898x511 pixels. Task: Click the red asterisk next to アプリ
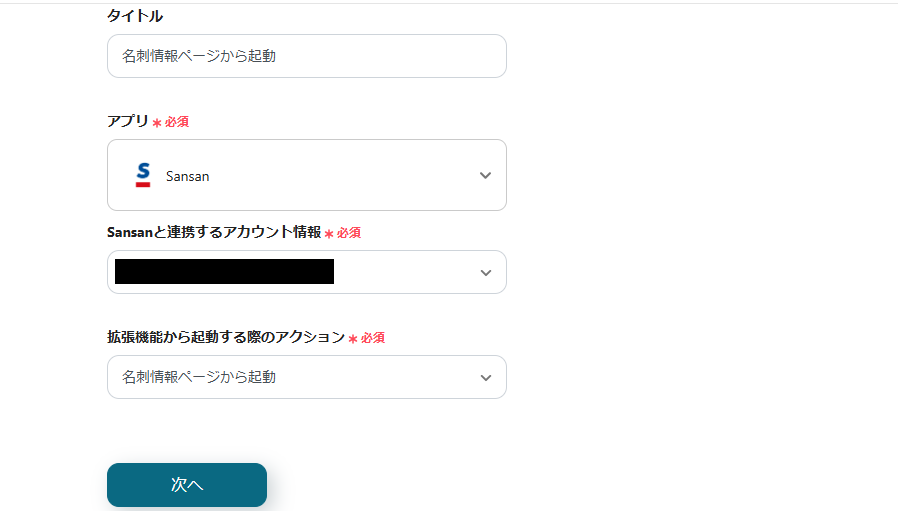(x=157, y=123)
